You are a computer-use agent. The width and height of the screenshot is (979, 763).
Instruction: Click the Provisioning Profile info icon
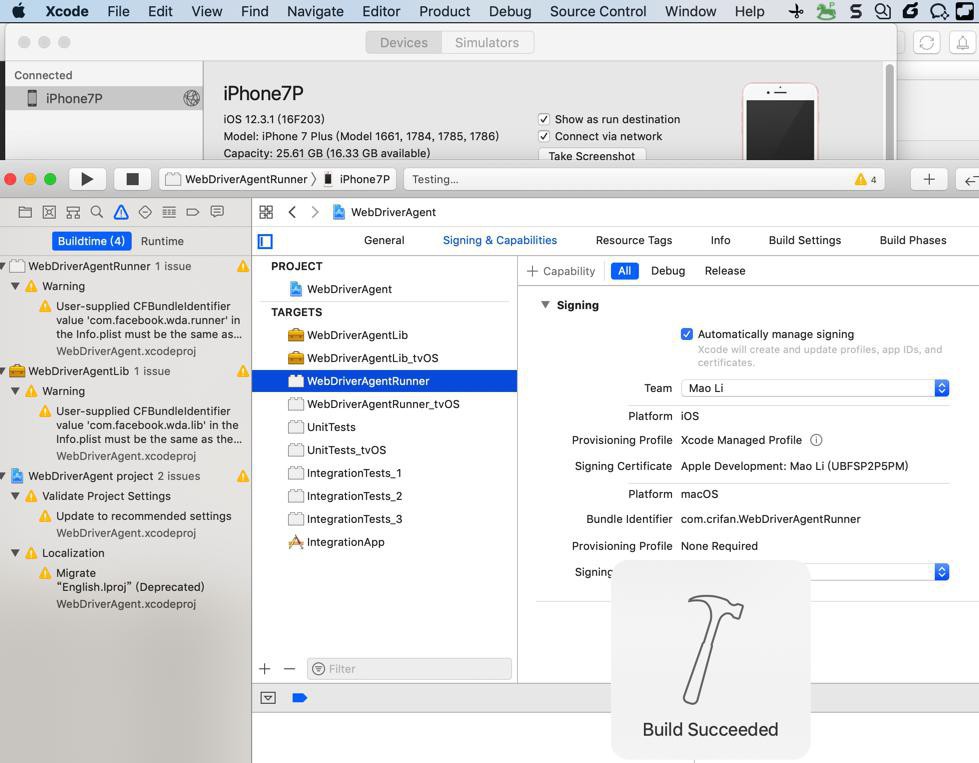pyautogui.click(x=816, y=440)
